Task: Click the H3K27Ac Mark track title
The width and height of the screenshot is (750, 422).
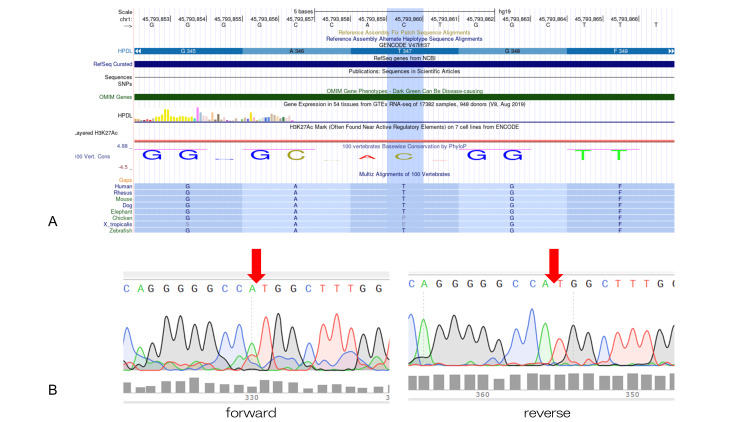Action: [x=404, y=127]
